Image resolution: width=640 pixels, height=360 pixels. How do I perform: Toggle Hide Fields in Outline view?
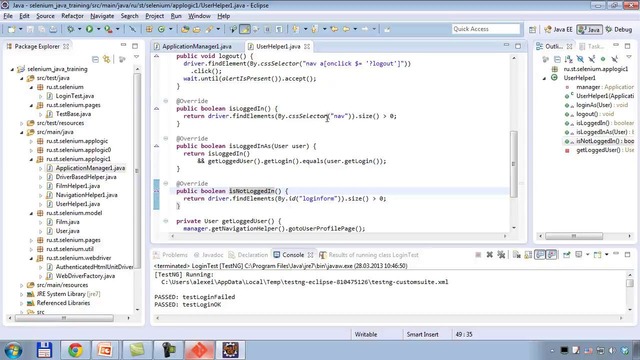580,59
